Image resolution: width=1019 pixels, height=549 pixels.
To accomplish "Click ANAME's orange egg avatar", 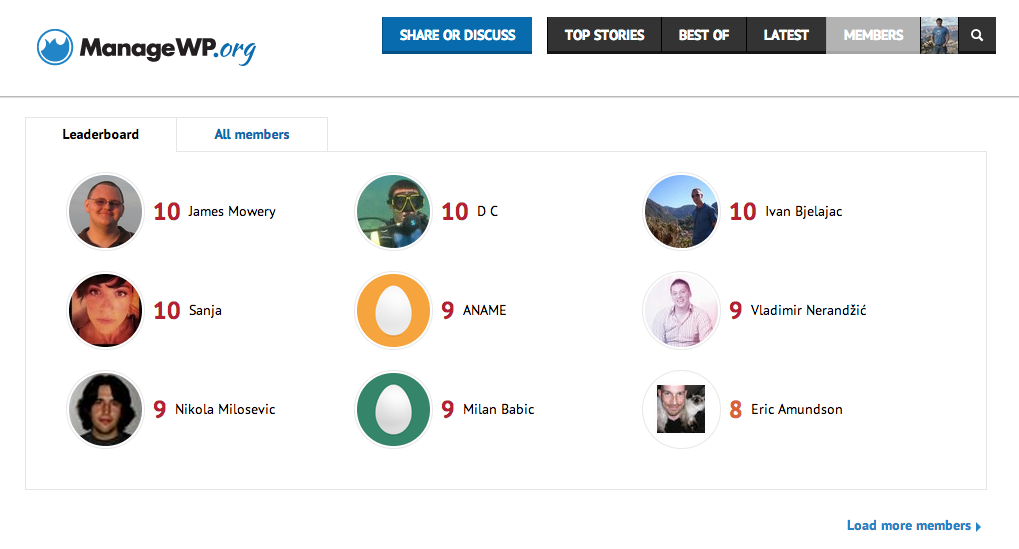I will pos(393,310).
